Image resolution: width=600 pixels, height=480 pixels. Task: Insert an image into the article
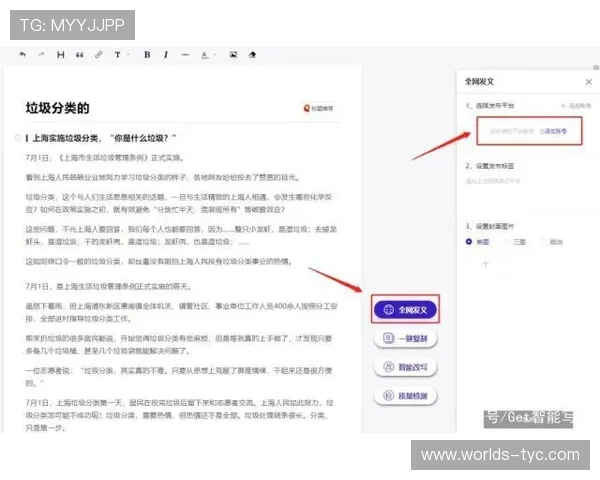[233, 55]
